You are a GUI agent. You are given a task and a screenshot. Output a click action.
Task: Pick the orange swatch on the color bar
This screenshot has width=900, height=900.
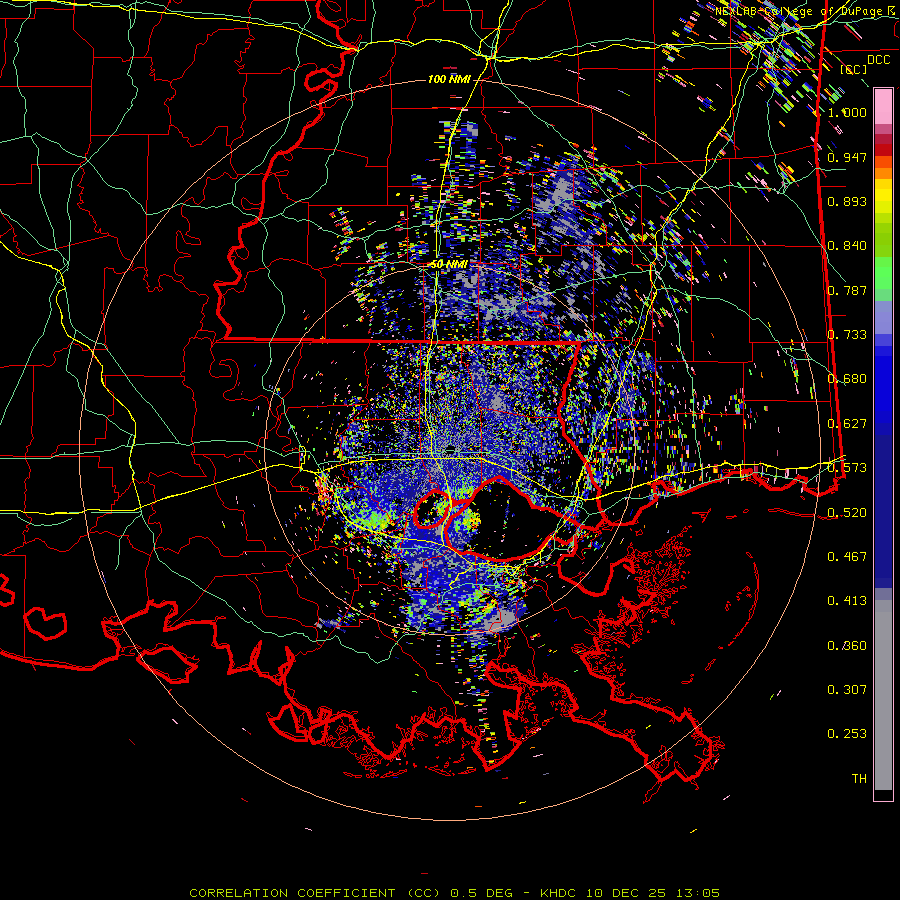883,173
